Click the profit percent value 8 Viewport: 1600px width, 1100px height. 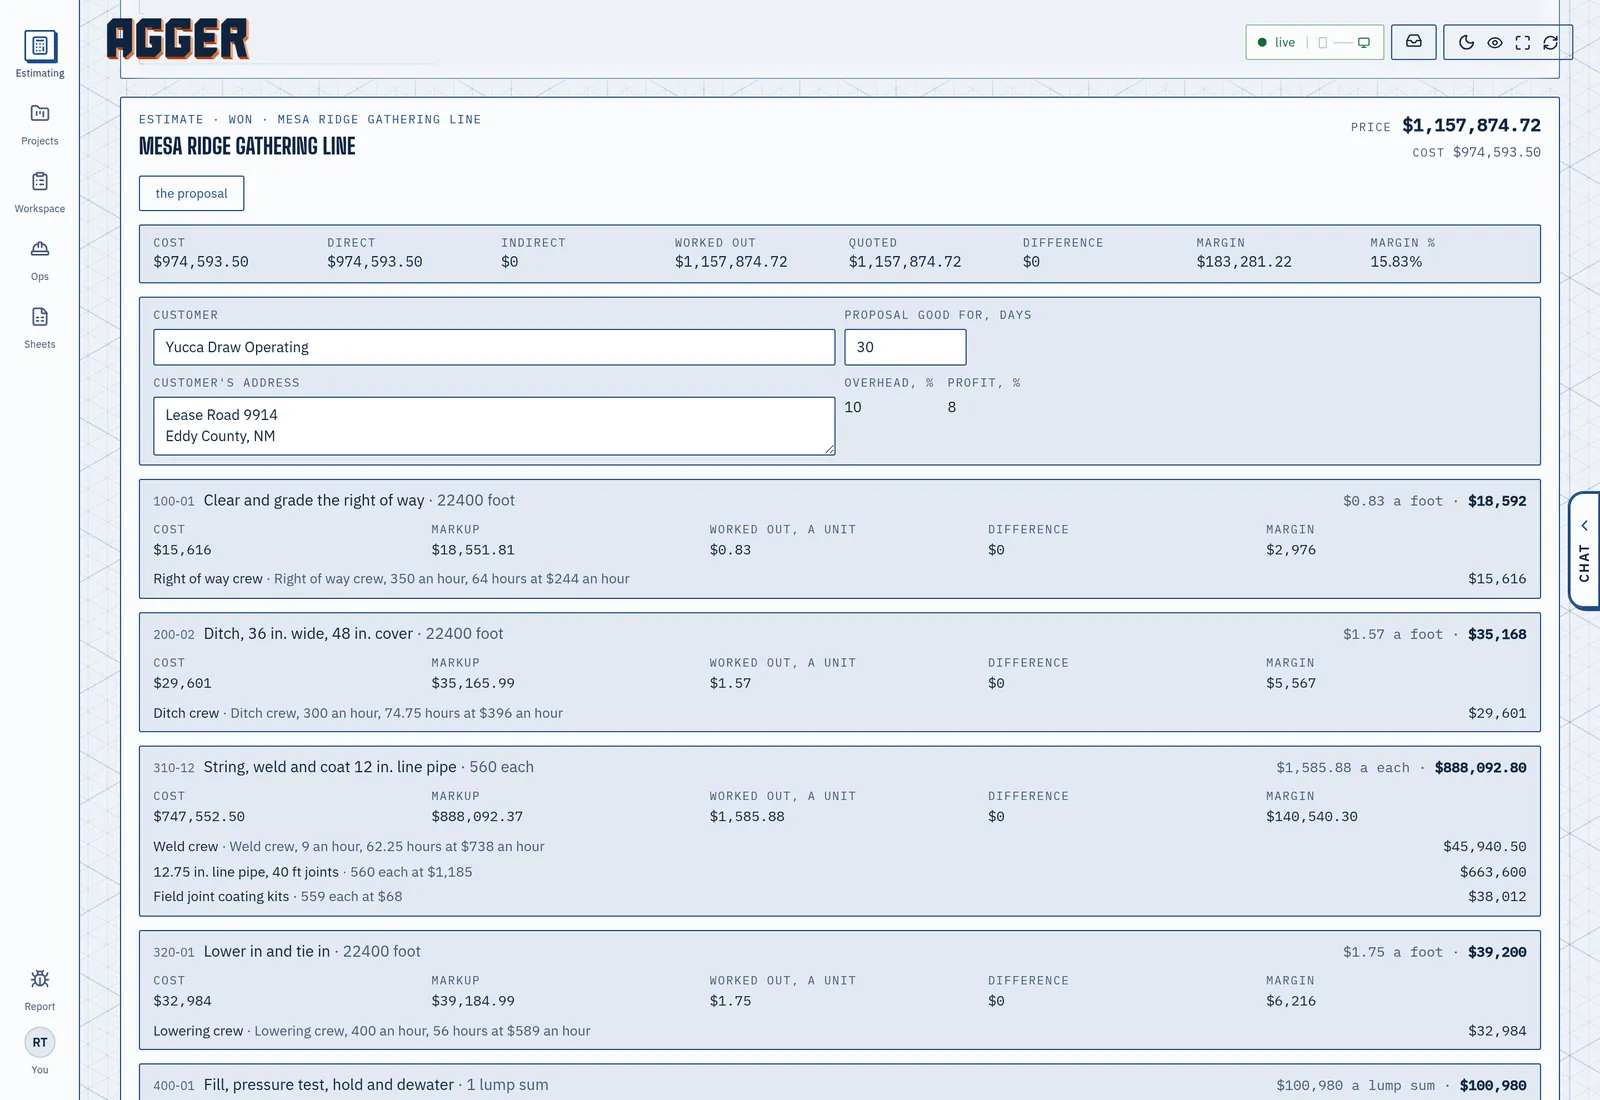[x=952, y=407]
